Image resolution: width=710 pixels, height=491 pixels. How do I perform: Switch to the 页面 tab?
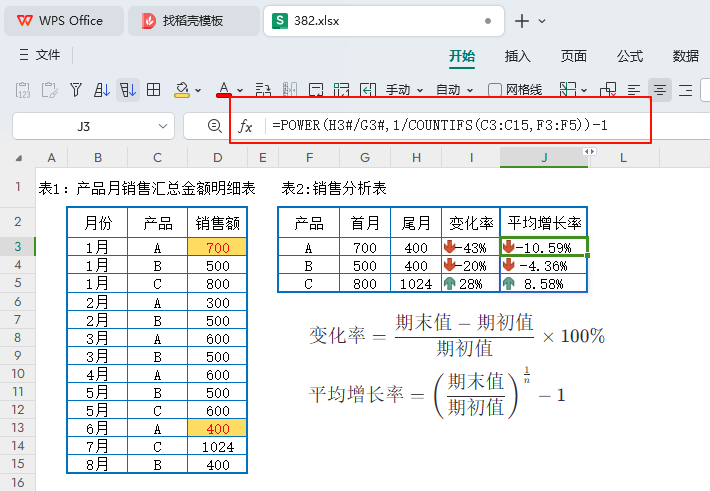574,56
